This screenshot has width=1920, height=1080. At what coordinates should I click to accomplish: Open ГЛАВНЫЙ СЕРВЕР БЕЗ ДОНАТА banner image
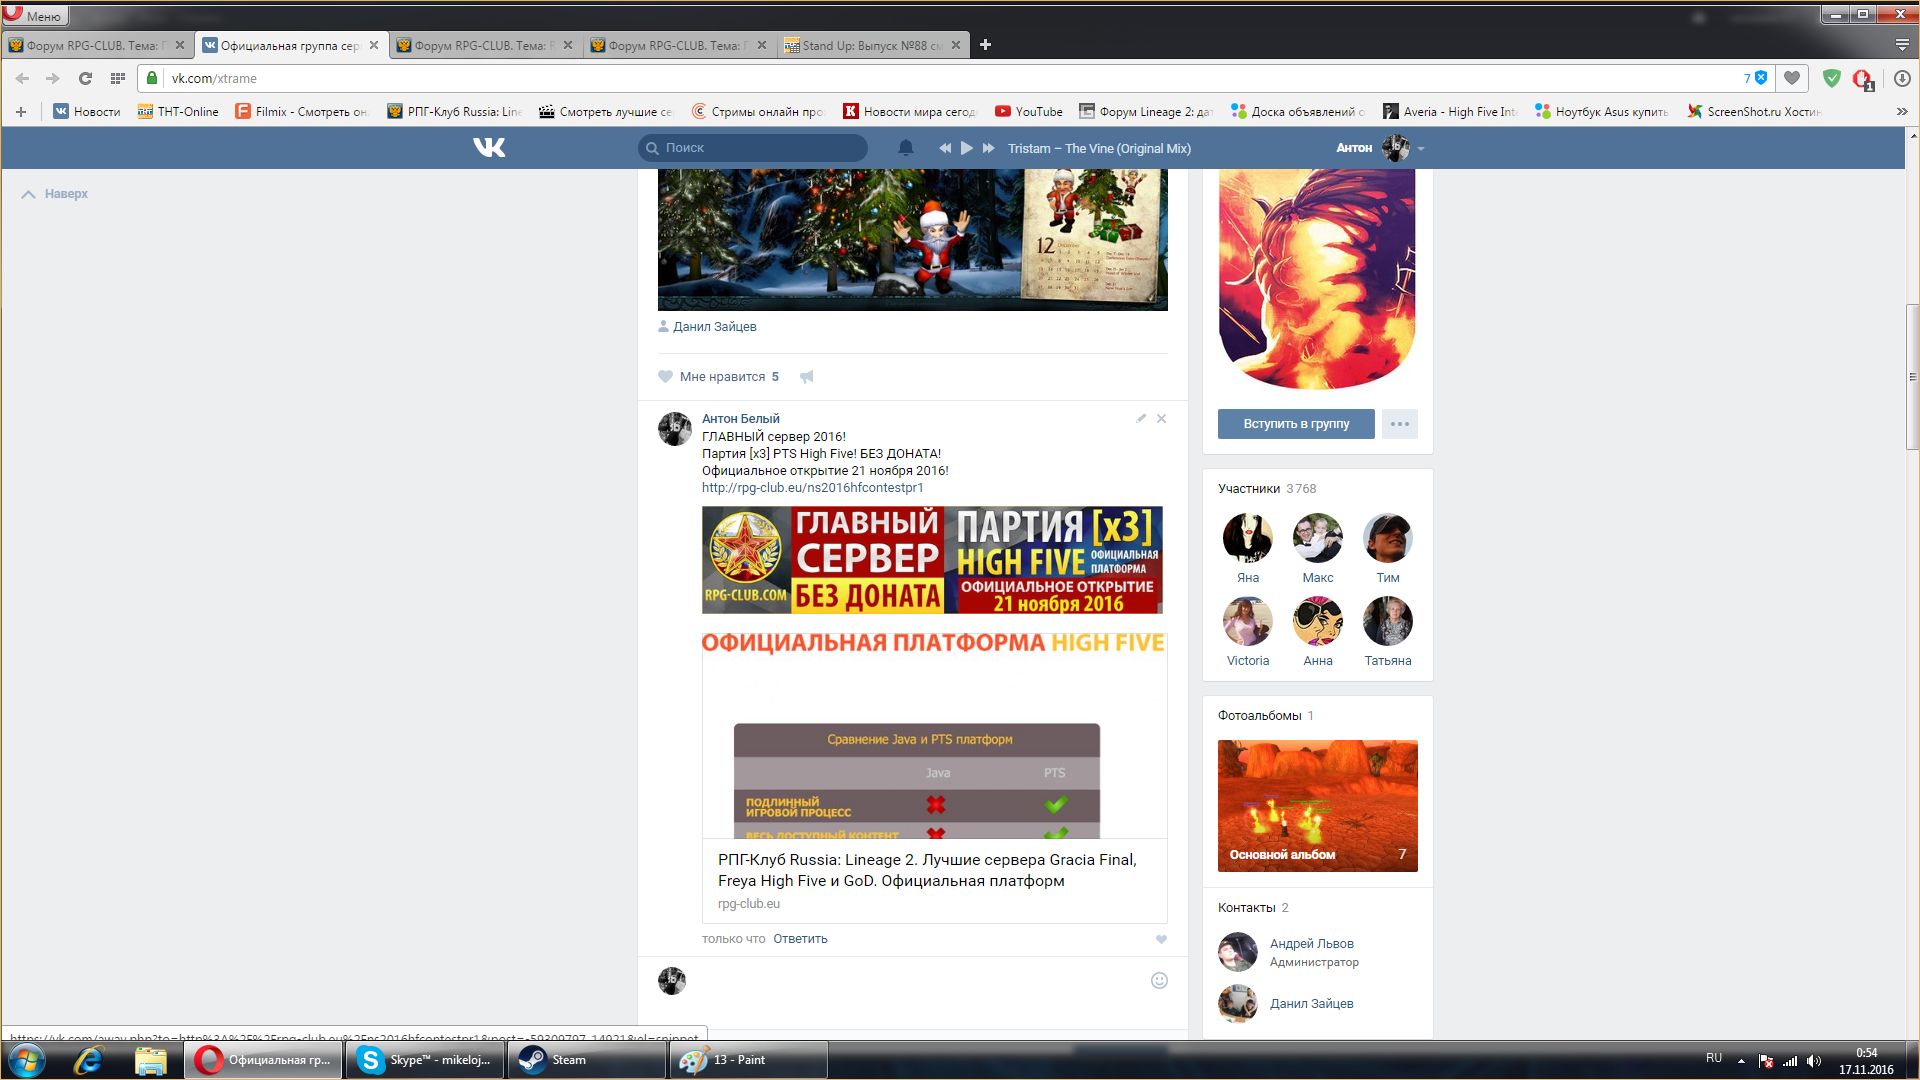pos(932,560)
